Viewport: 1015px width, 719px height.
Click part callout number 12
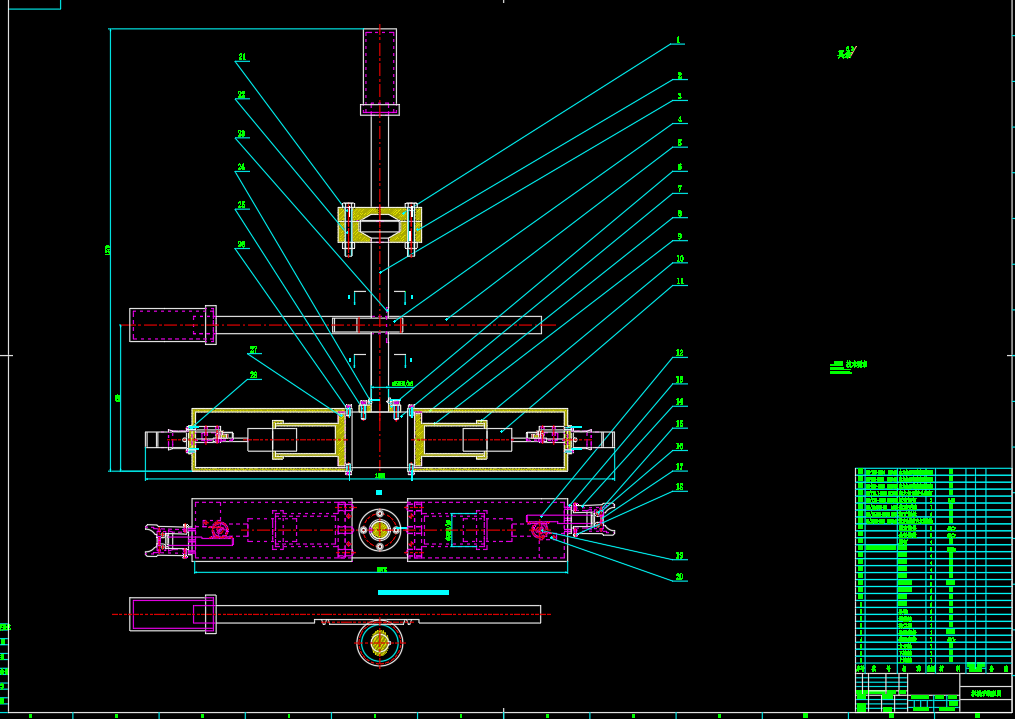point(680,353)
